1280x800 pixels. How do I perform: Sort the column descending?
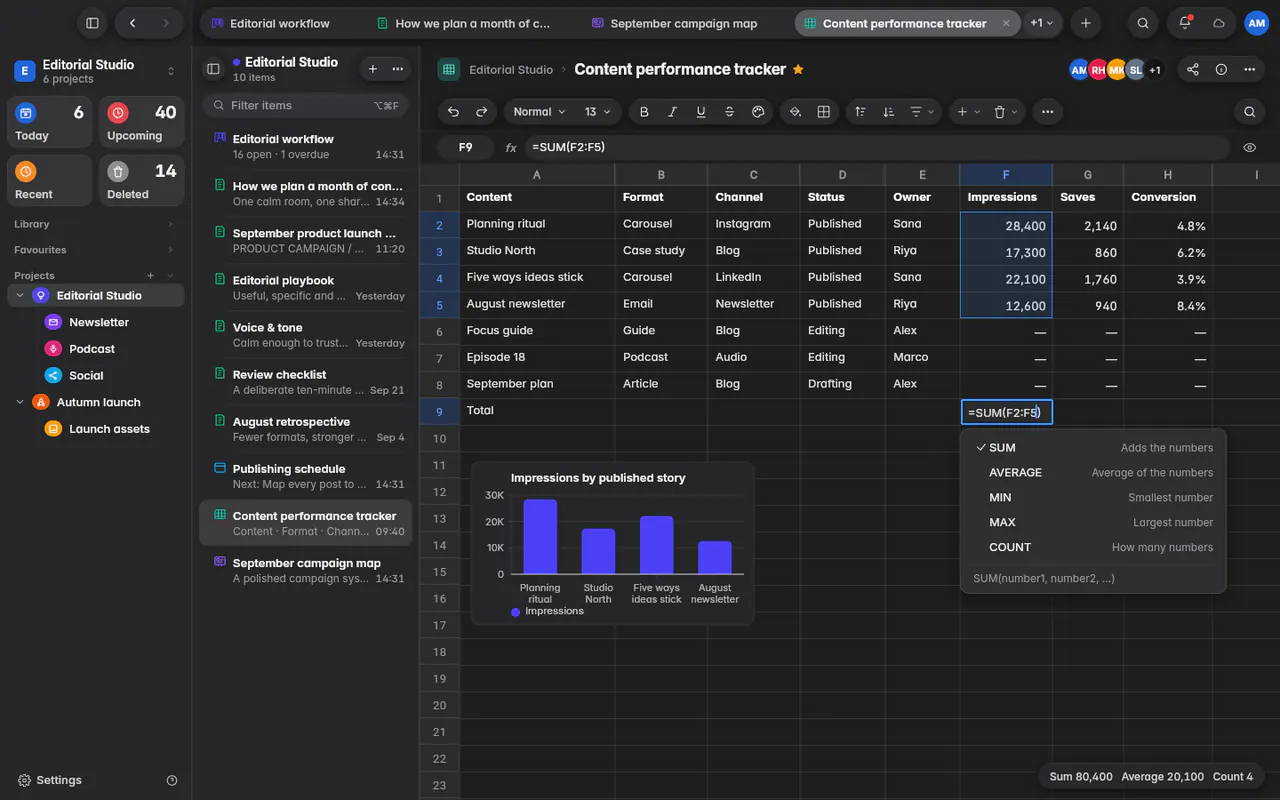click(x=889, y=112)
